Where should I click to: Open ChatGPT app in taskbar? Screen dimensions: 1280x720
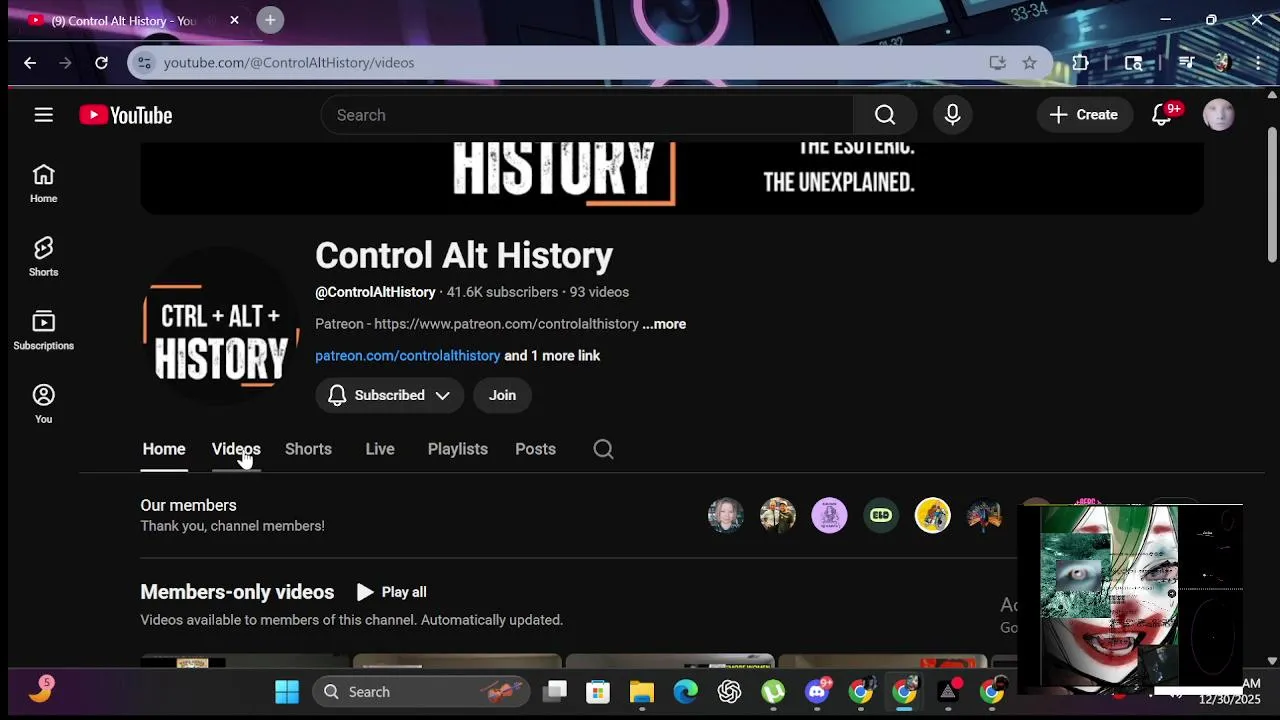[729, 692]
